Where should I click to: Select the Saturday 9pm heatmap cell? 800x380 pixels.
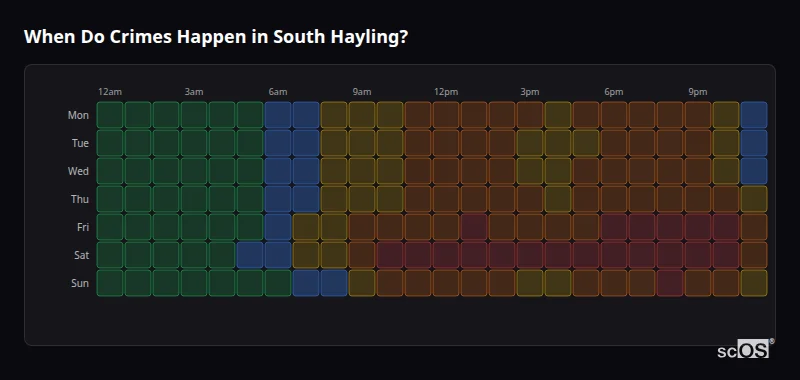698,255
